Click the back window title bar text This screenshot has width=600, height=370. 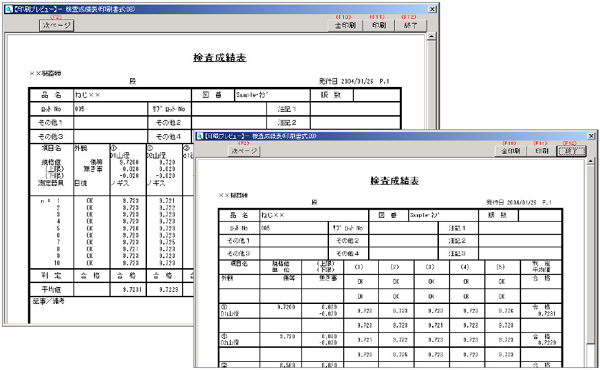pos(74,9)
